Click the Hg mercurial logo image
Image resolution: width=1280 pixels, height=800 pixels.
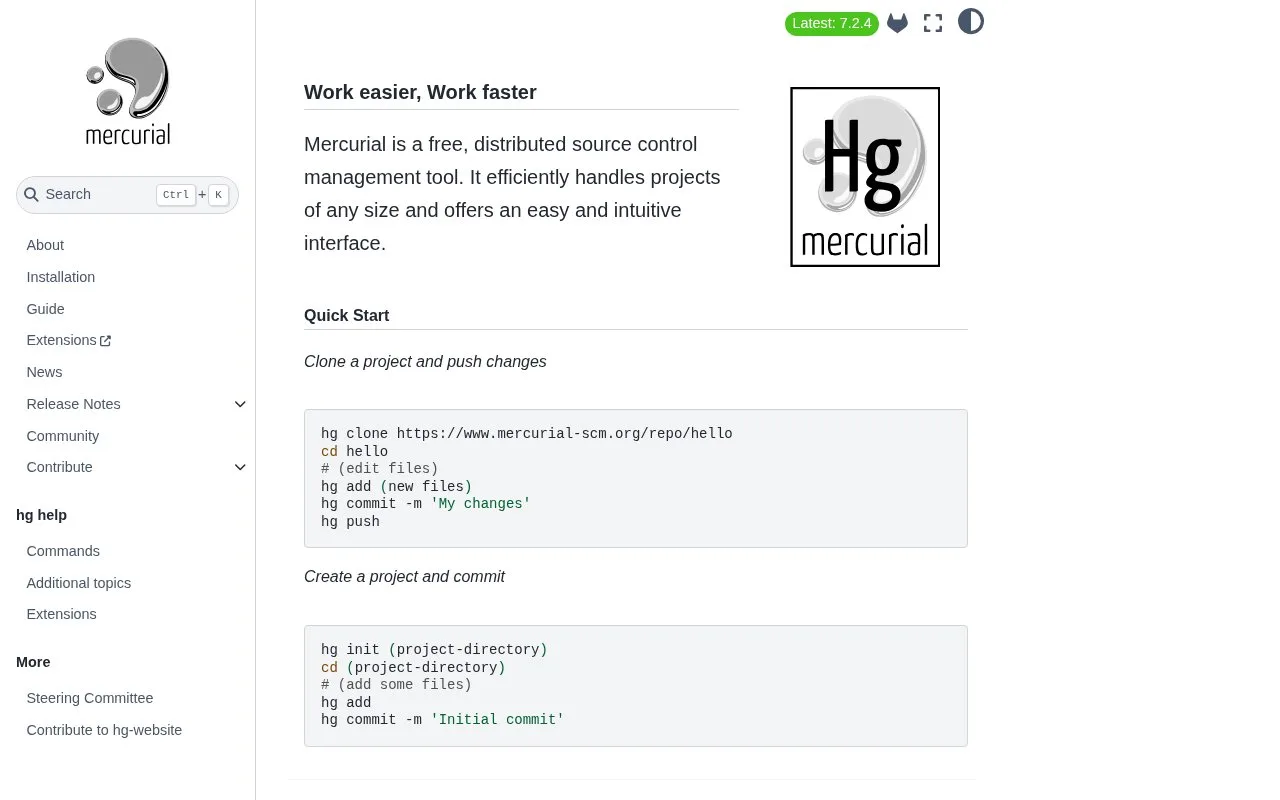pos(865,177)
